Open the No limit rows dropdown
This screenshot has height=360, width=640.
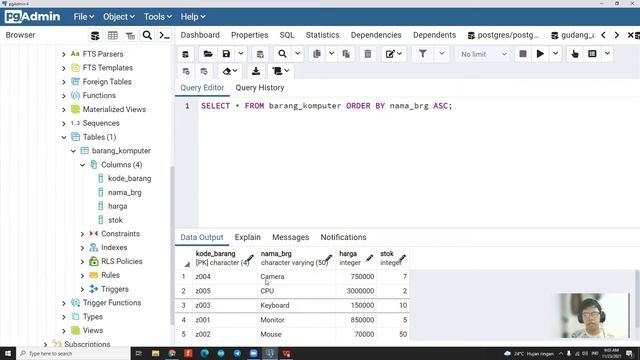(483, 54)
